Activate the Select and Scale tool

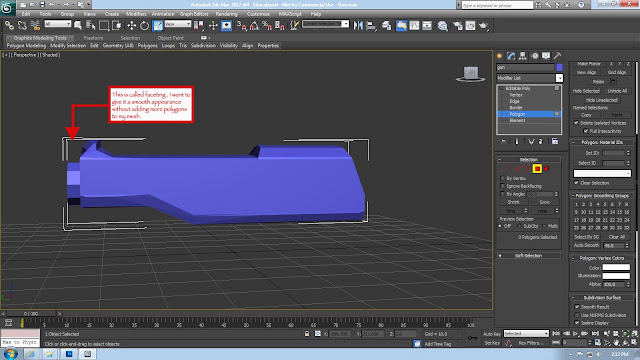pos(158,26)
